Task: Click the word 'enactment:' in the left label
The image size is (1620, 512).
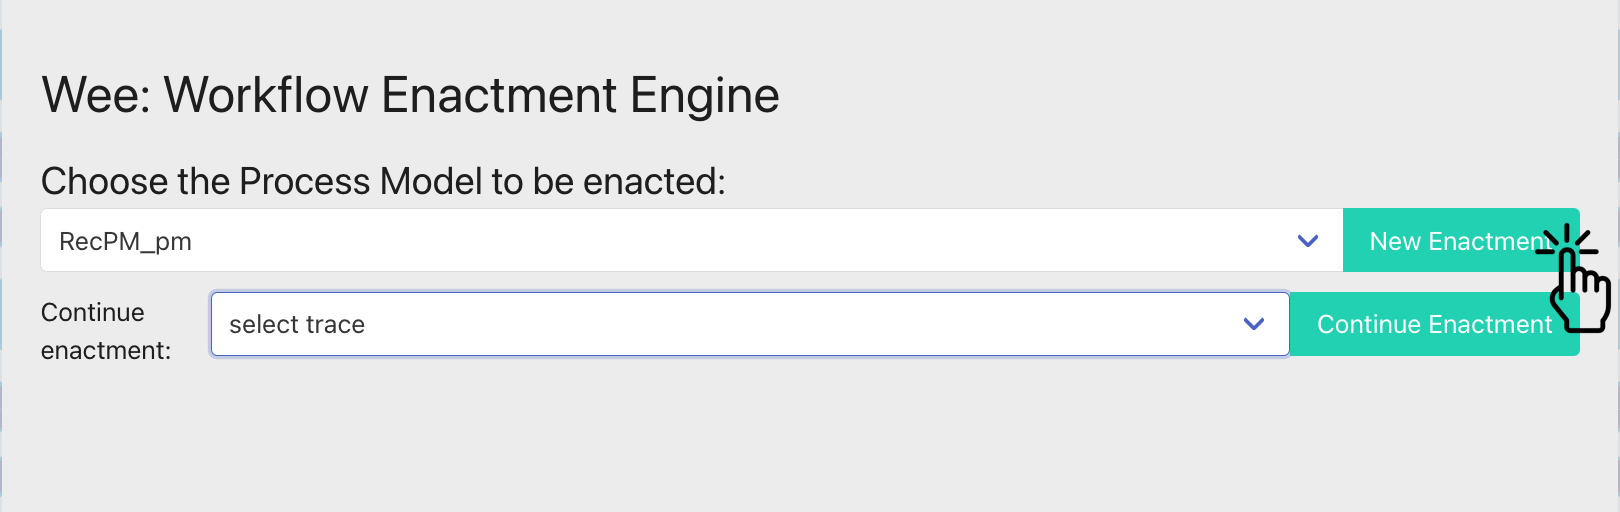Action: 106,351
